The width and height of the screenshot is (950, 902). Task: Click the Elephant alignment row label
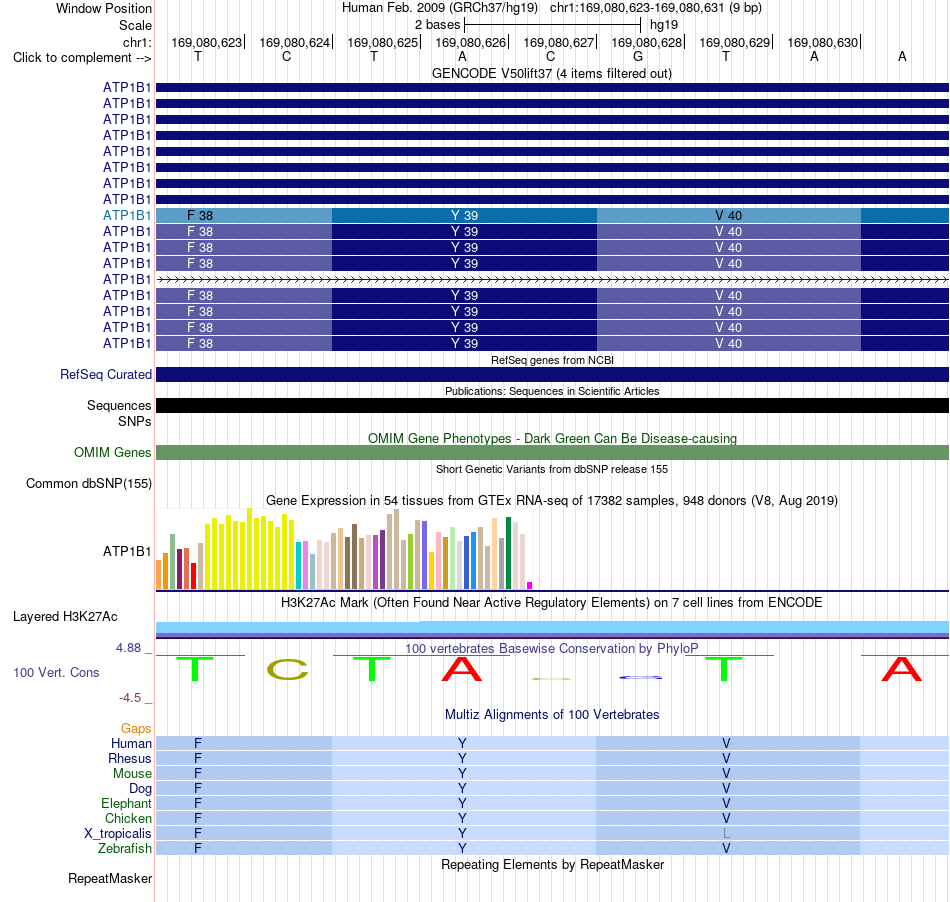(126, 803)
